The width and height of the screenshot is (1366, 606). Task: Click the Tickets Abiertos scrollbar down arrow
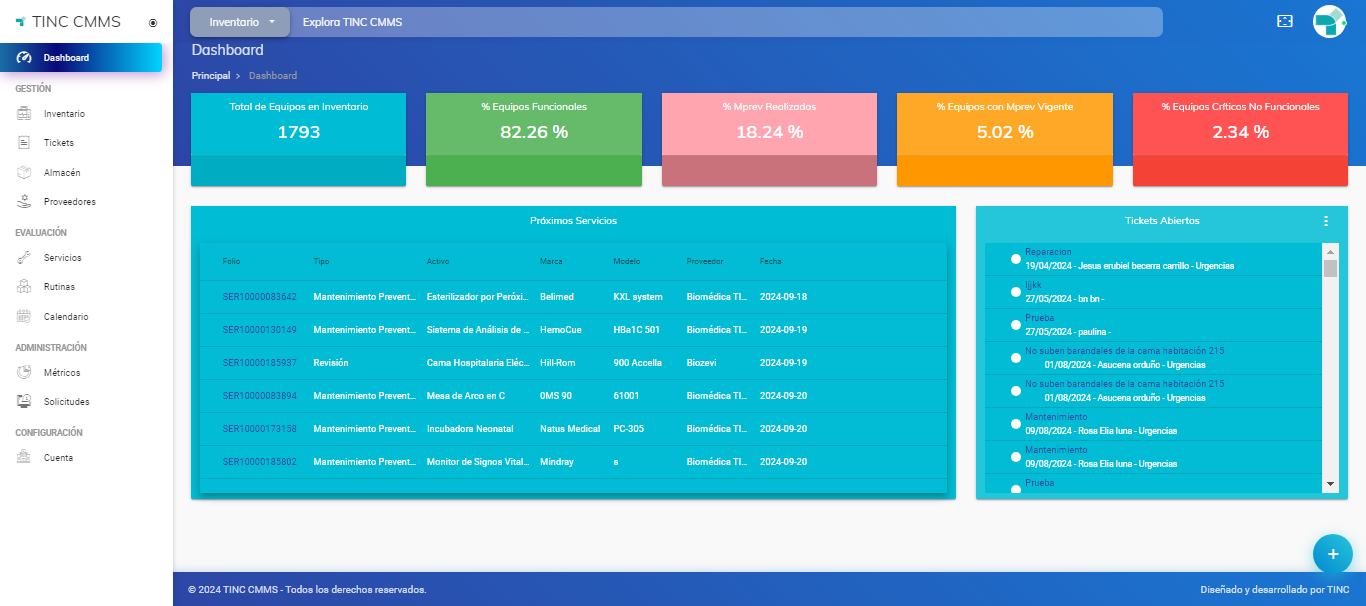tap(1330, 484)
